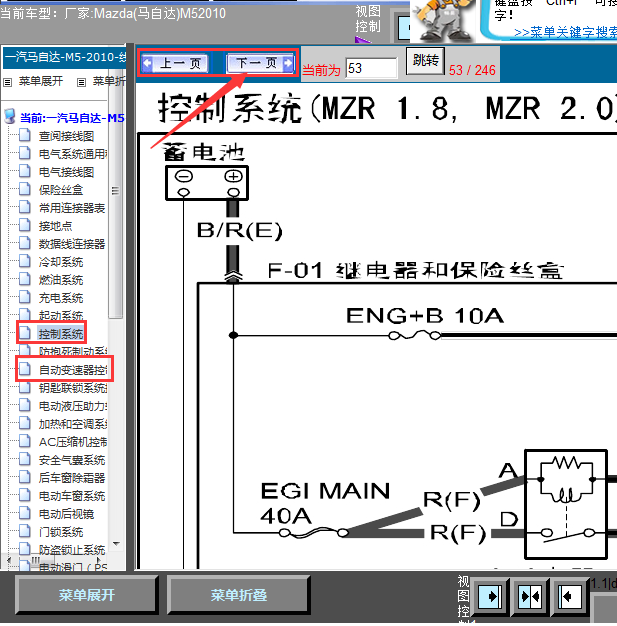Click the EGI MAIN 40A fuse label
617x626 pixels.
[325, 503]
